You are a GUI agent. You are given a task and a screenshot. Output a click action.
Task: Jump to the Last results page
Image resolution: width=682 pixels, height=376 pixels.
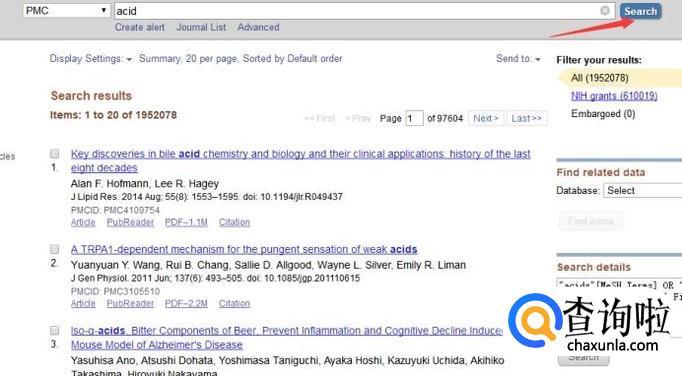coord(527,118)
